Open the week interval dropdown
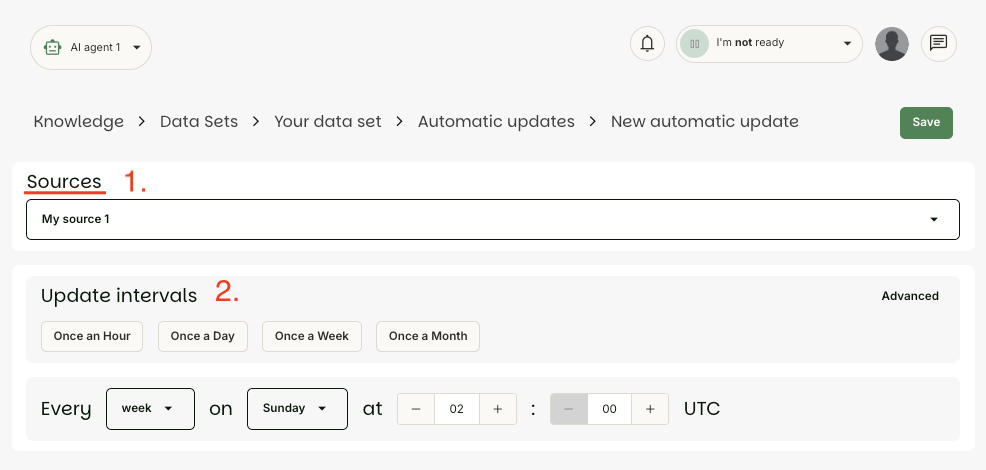Image resolution: width=986 pixels, height=470 pixels. coord(150,409)
